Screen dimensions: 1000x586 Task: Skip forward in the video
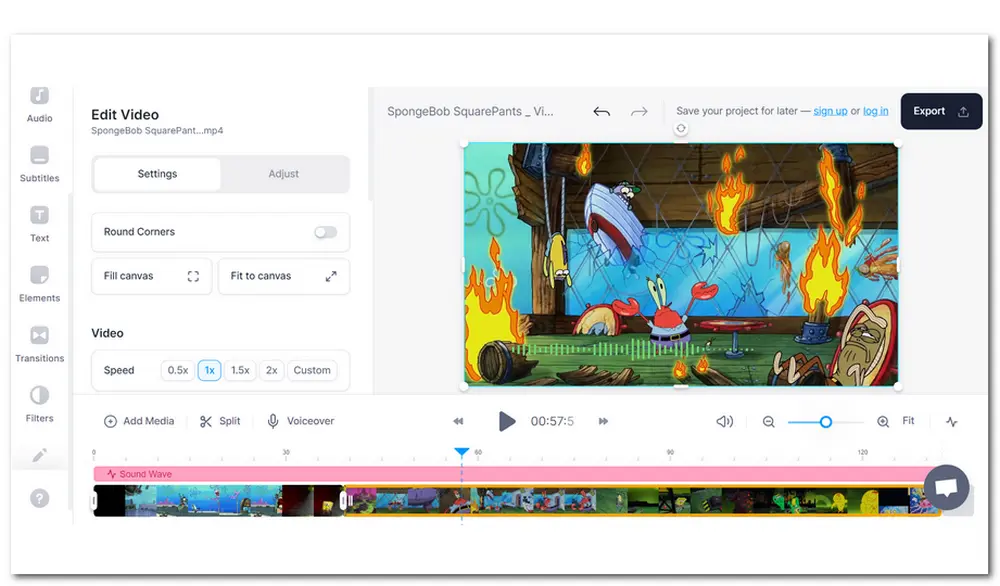603,421
